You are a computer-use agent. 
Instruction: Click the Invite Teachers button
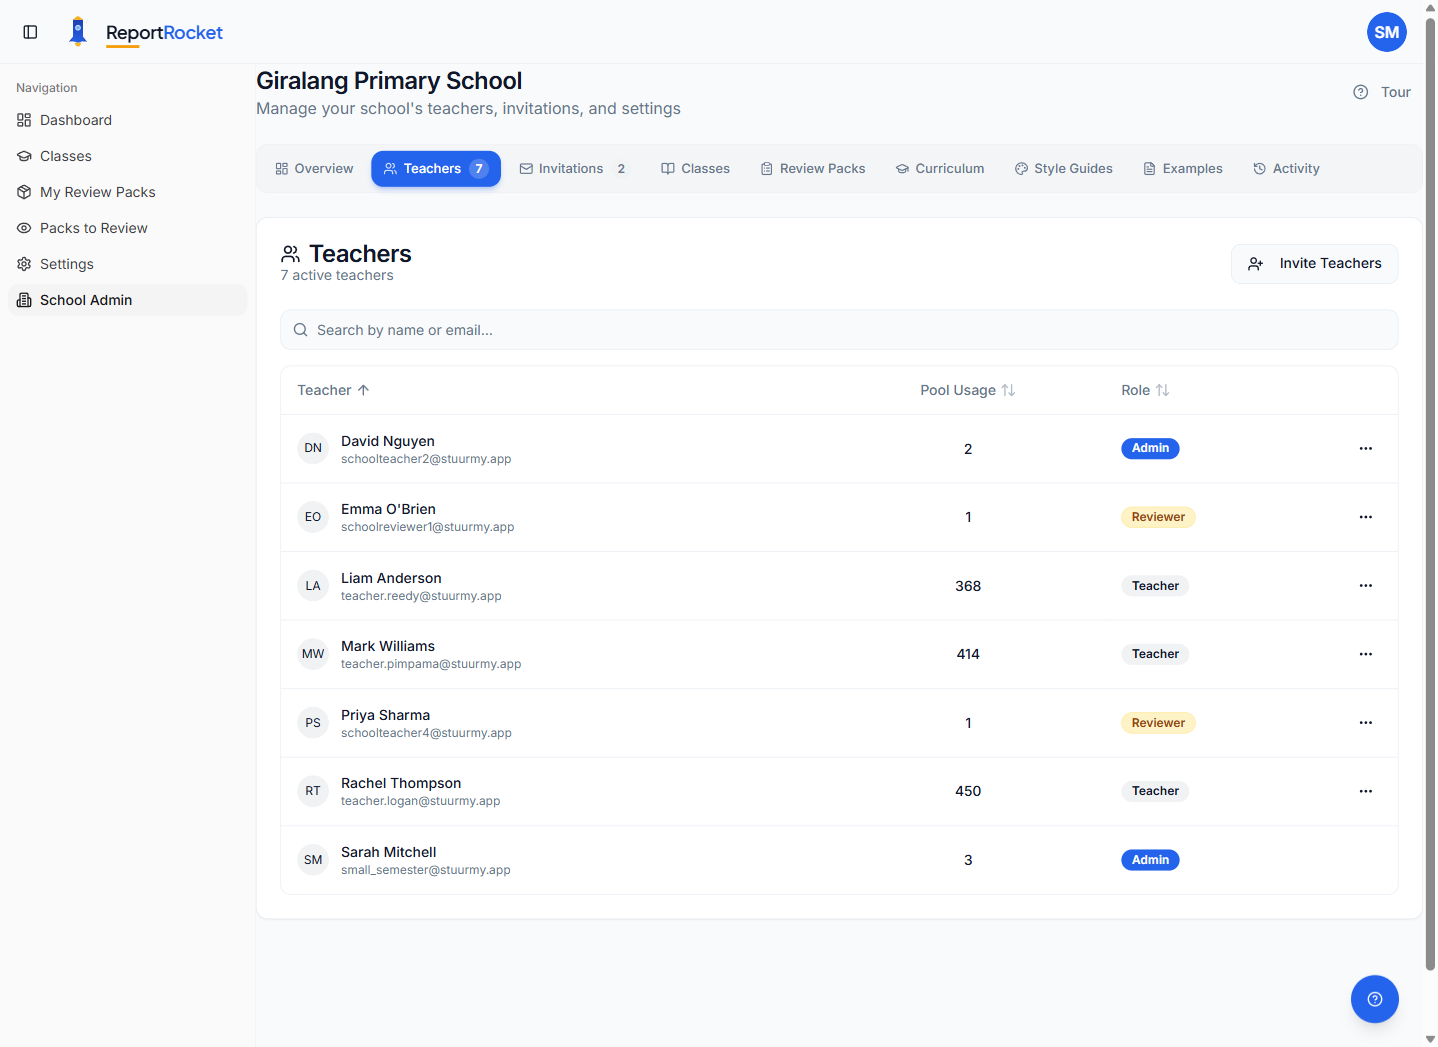[x=1314, y=263]
